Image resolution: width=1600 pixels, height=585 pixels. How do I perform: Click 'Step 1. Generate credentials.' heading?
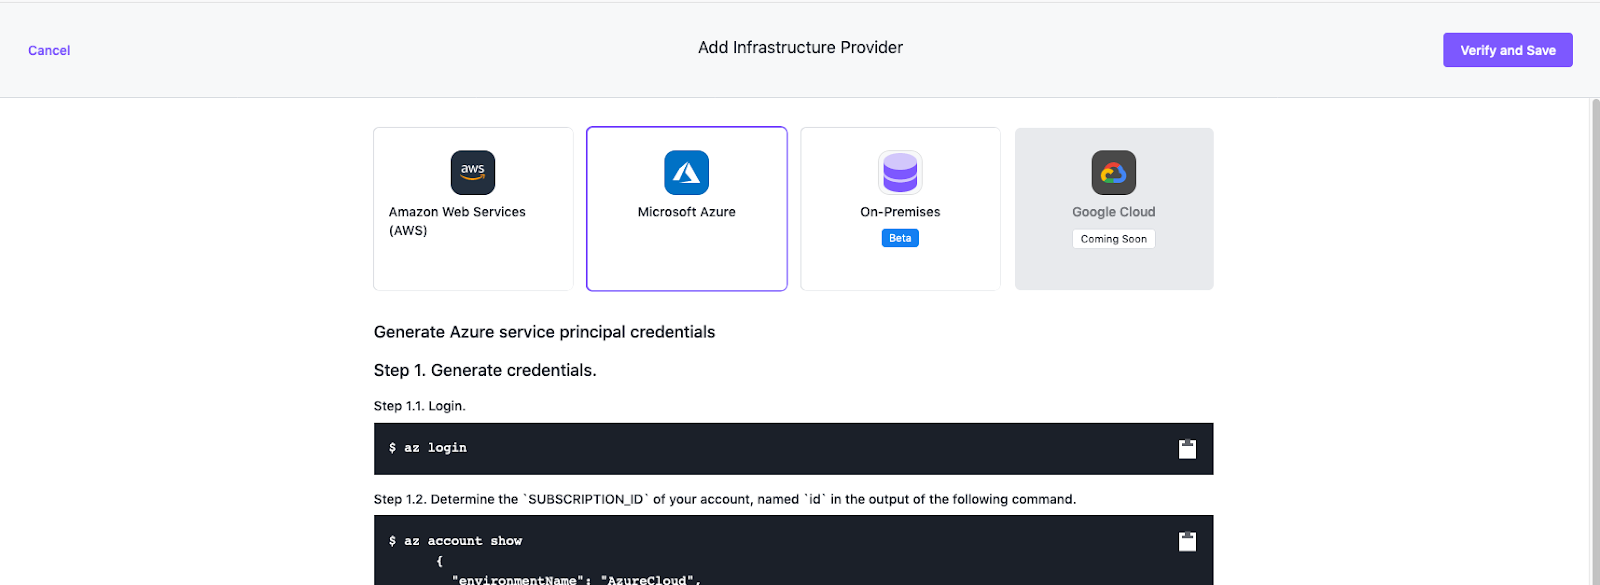[485, 370]
